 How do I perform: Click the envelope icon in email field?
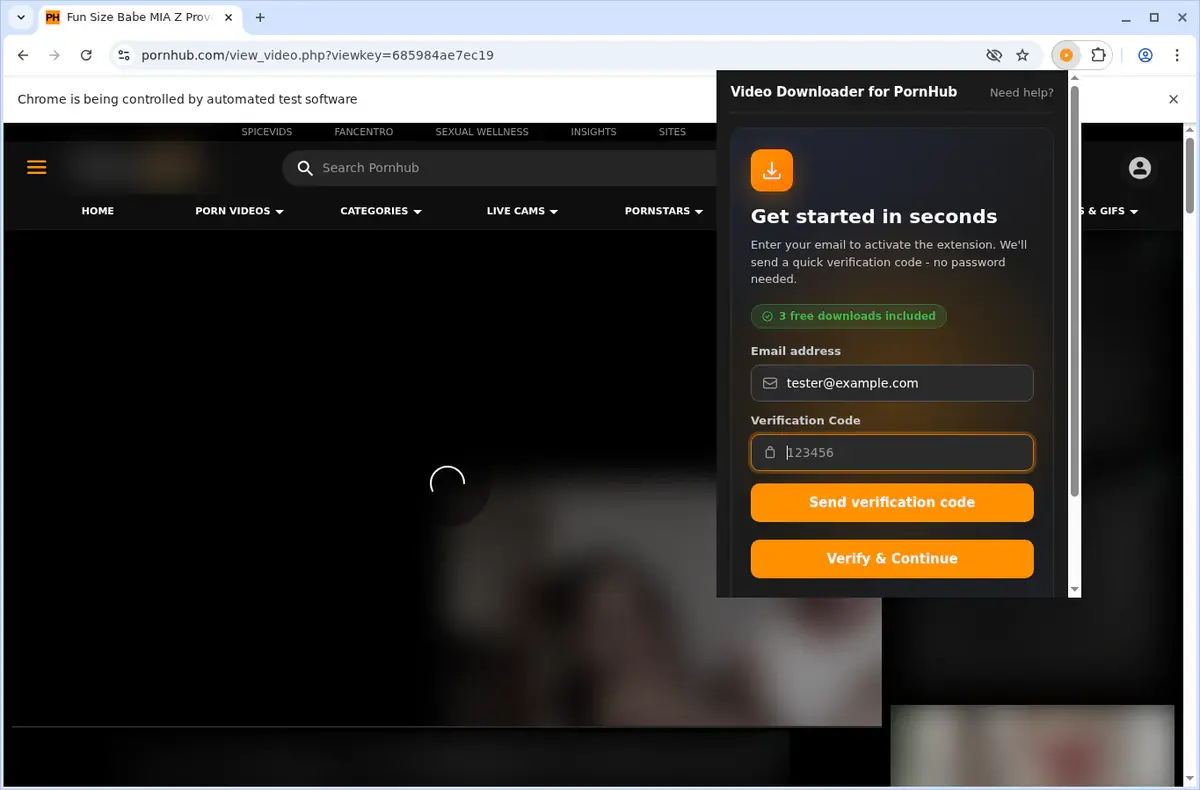(770, 383)
